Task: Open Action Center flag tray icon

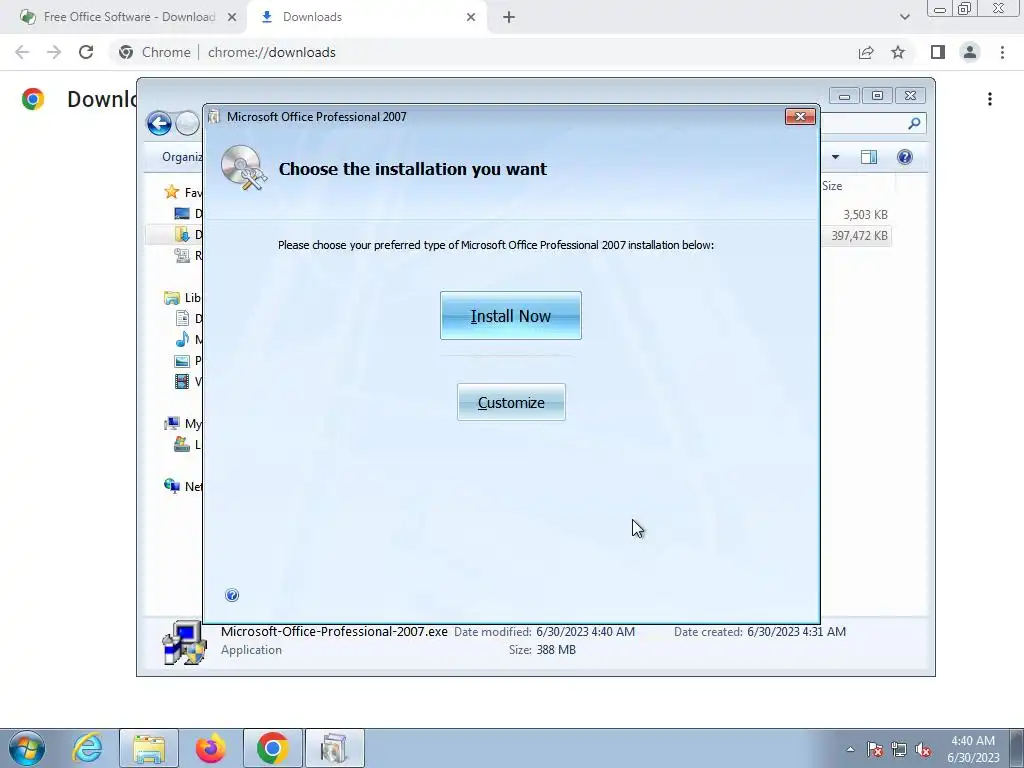Action: tap(875, 749)
